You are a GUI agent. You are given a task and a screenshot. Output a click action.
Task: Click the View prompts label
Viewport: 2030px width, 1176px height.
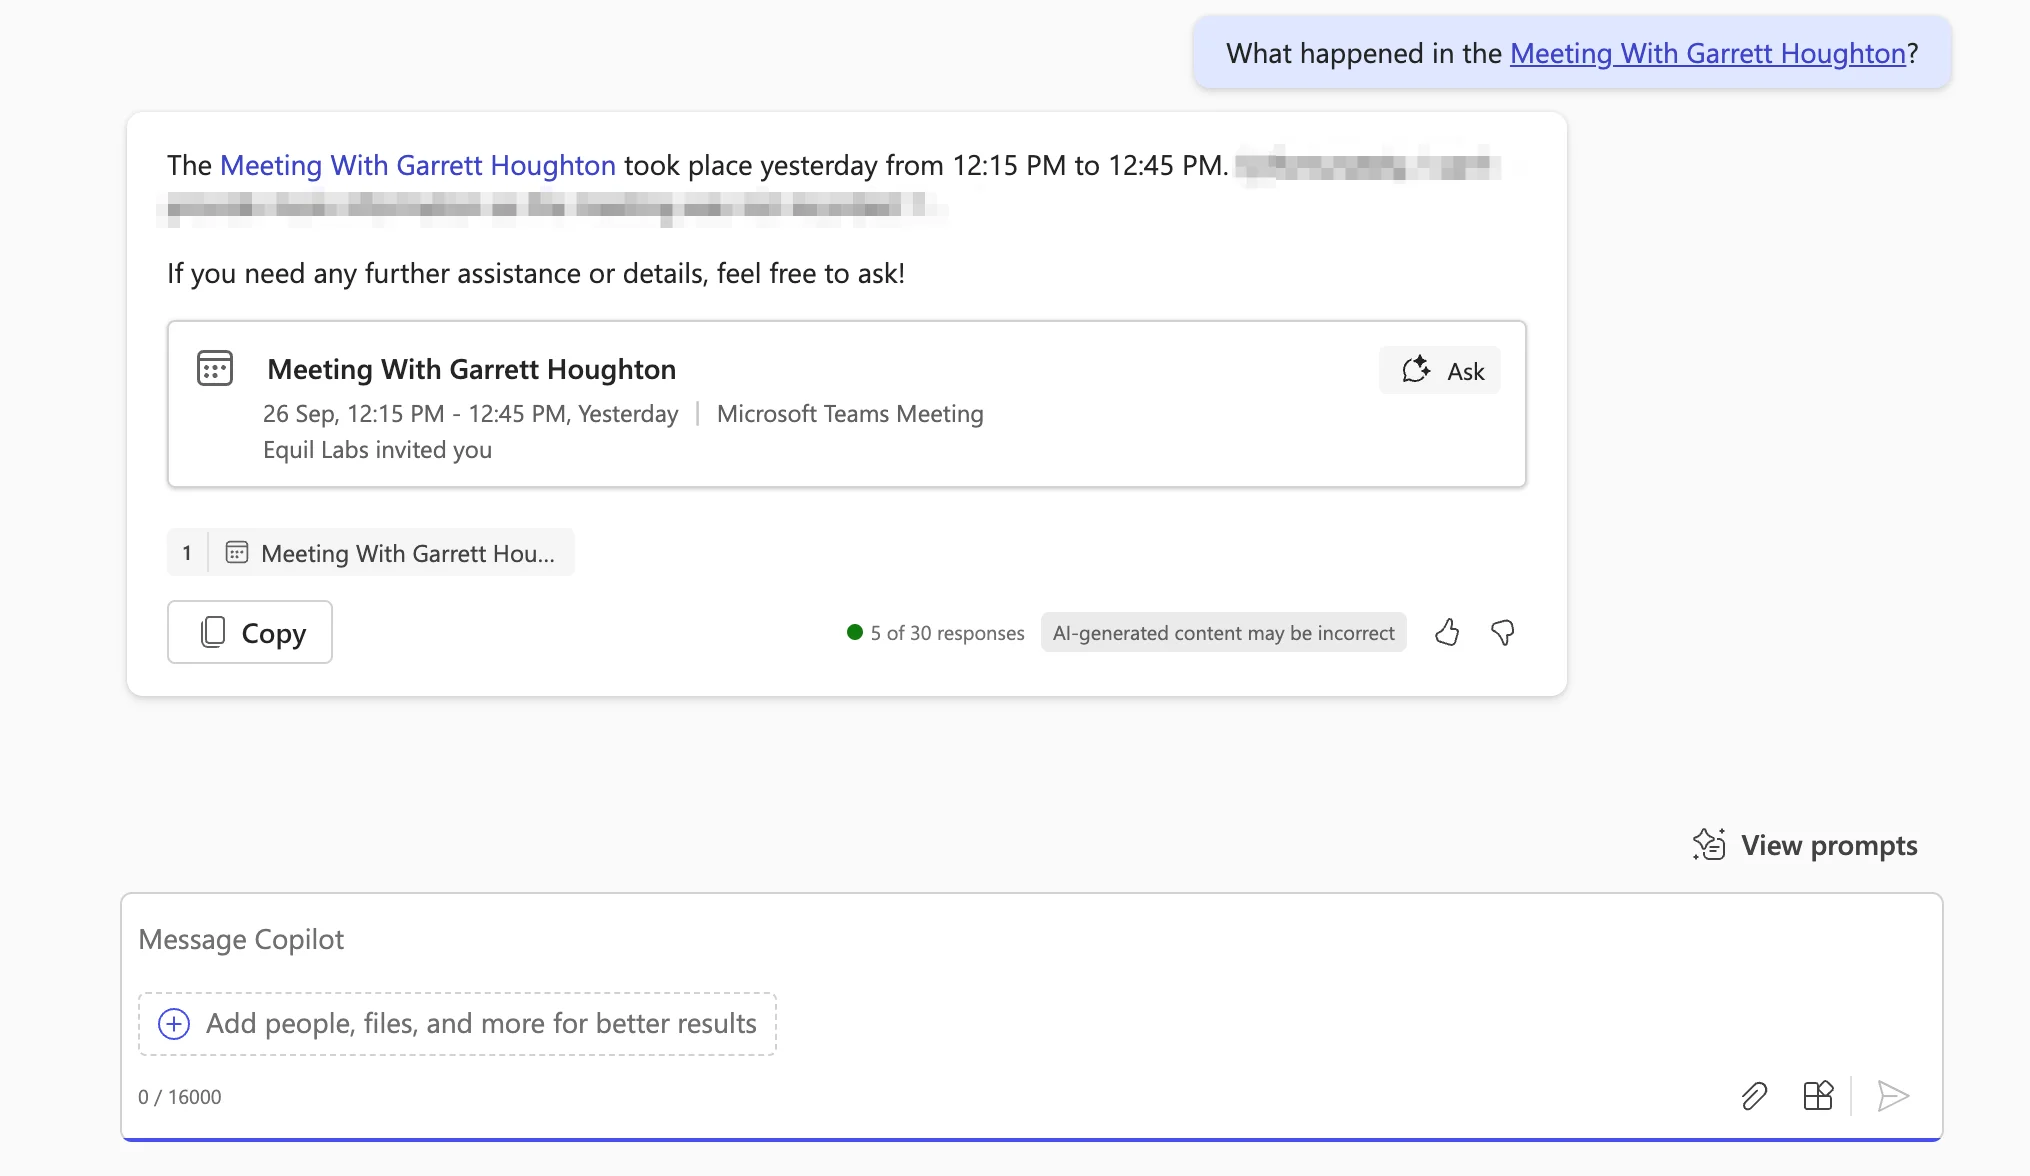[1829, 845]
